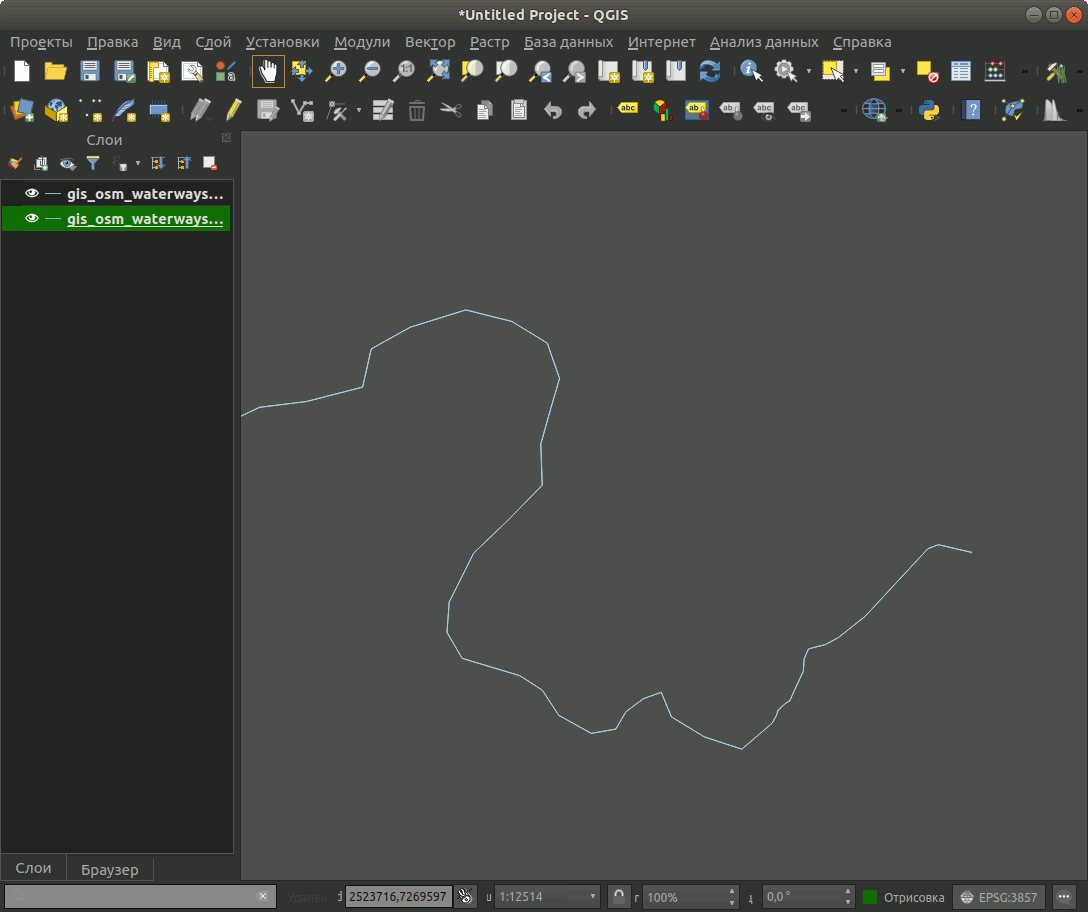Click the filter legend funnel icon

pyautogui.click(x=93, y=163)
